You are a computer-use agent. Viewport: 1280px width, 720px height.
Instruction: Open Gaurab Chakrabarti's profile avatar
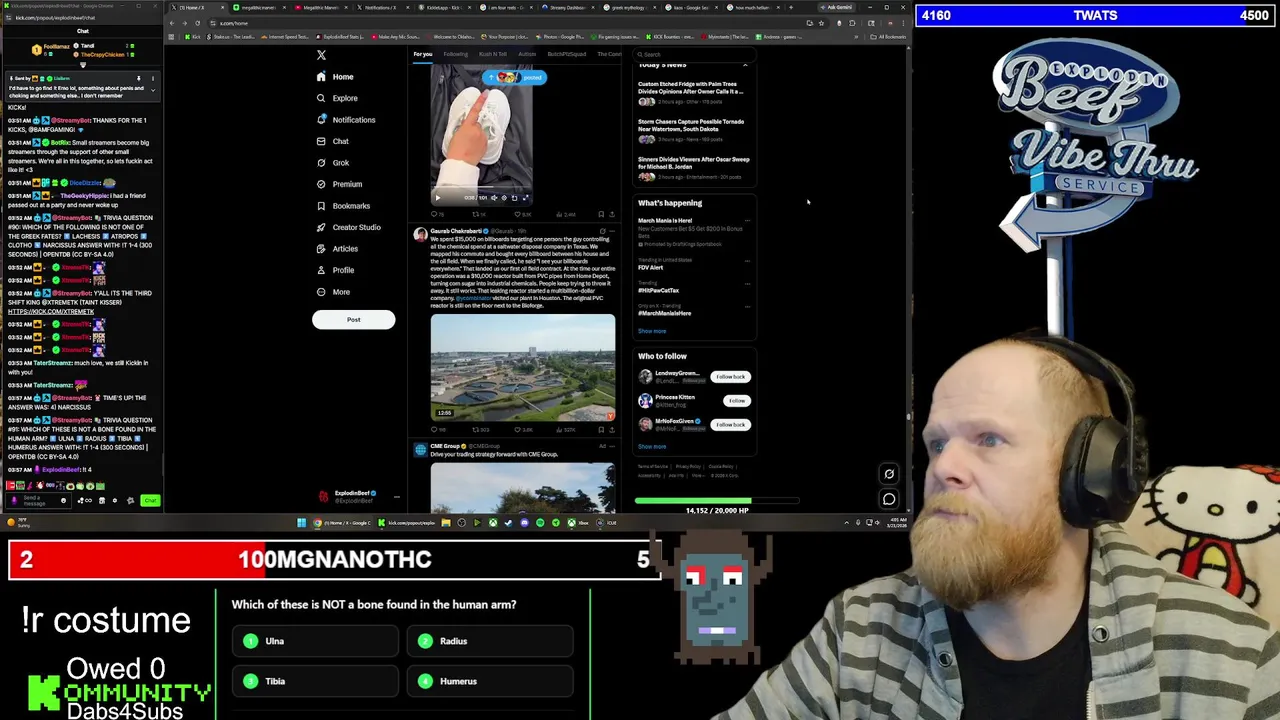point(421,233)
